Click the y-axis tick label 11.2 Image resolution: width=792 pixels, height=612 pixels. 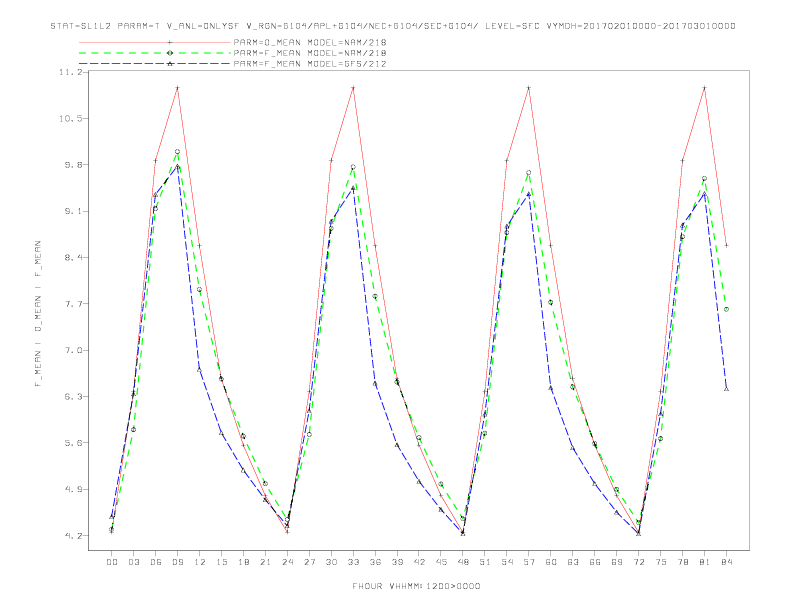point(70,72)
